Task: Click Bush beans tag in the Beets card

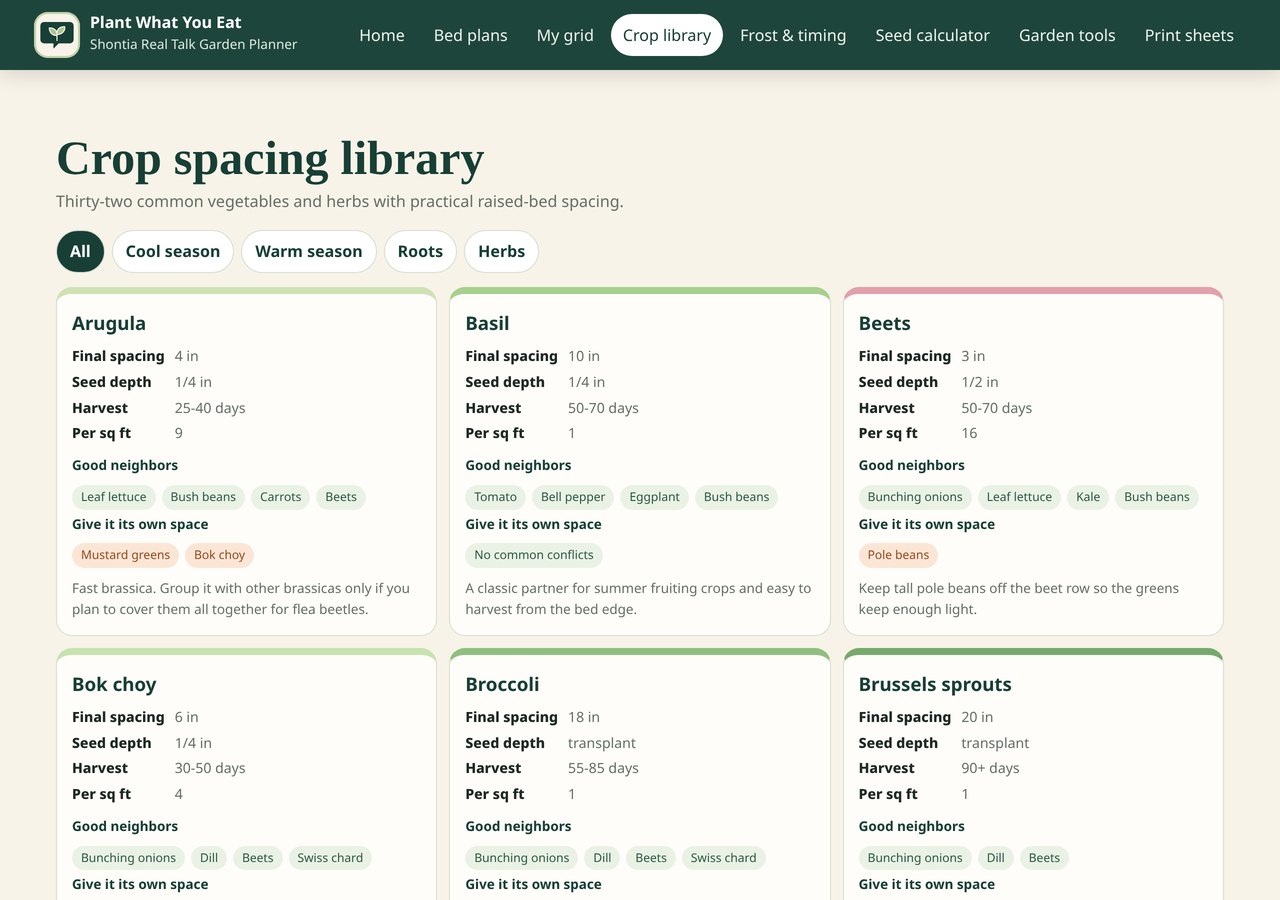Action: 1157,497
